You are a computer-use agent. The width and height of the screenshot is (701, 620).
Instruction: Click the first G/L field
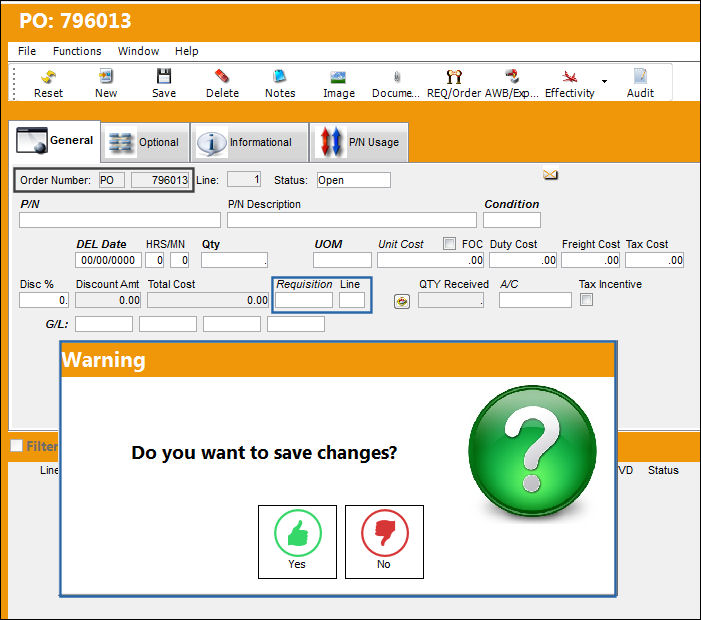coord(104,324)
